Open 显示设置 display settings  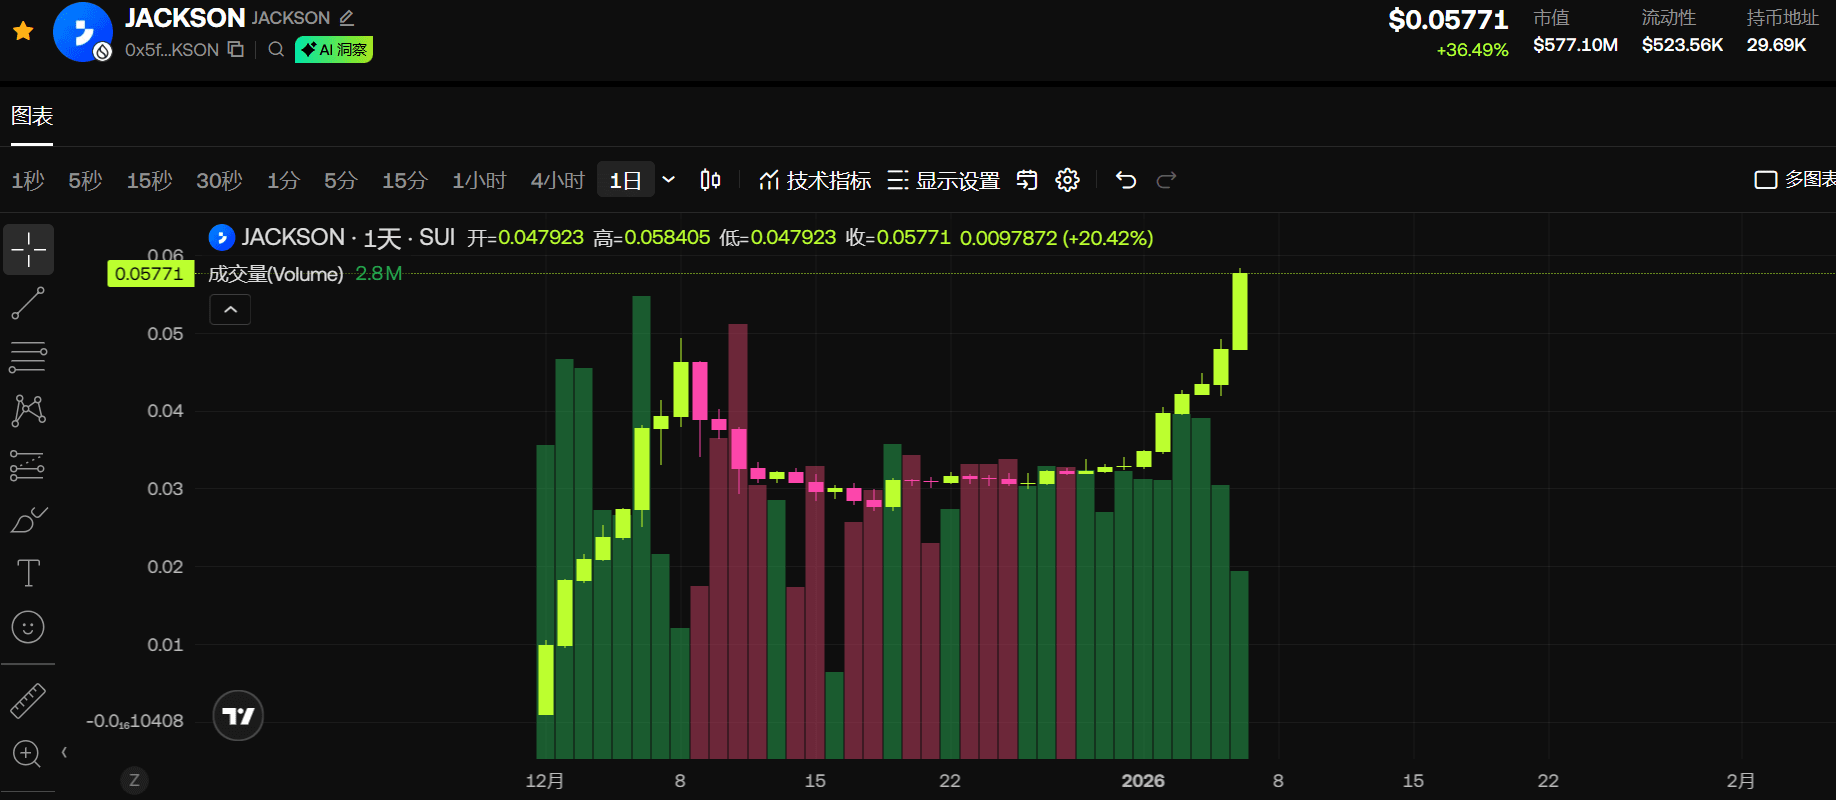click(x=943, y=180)
